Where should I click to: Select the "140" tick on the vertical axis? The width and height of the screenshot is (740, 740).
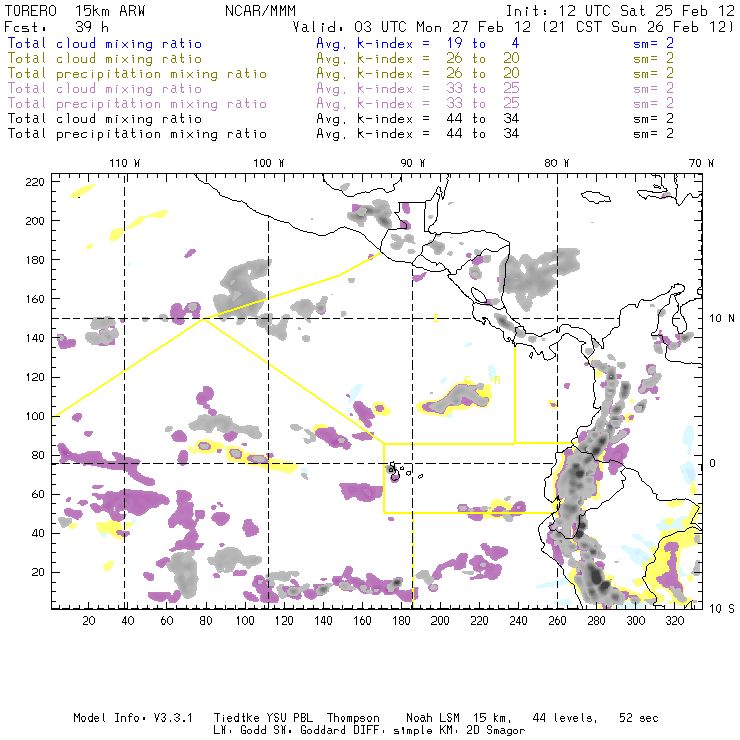coord(34,338)
